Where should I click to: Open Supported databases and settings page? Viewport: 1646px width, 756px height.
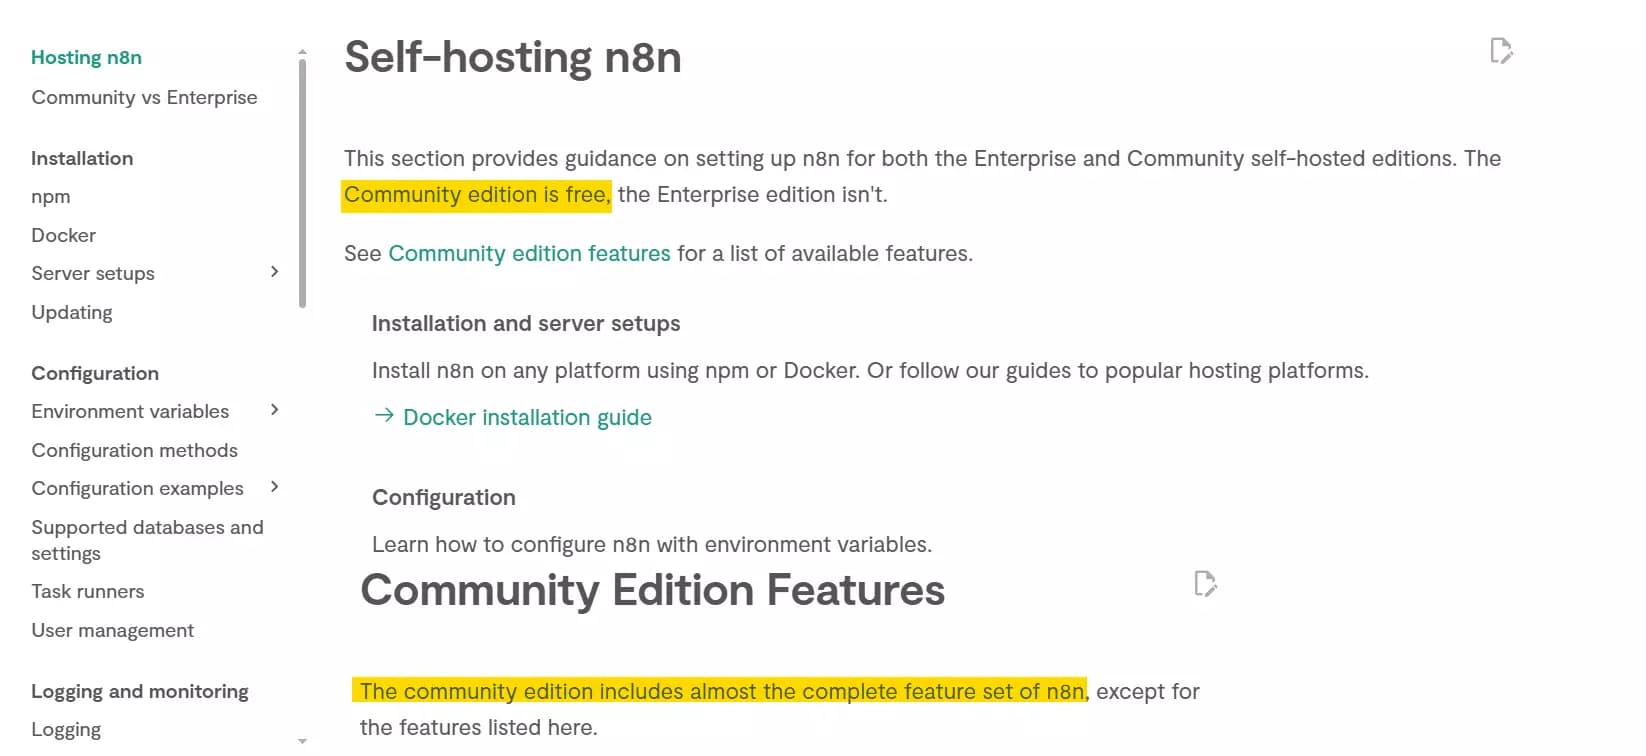(147, 540)
